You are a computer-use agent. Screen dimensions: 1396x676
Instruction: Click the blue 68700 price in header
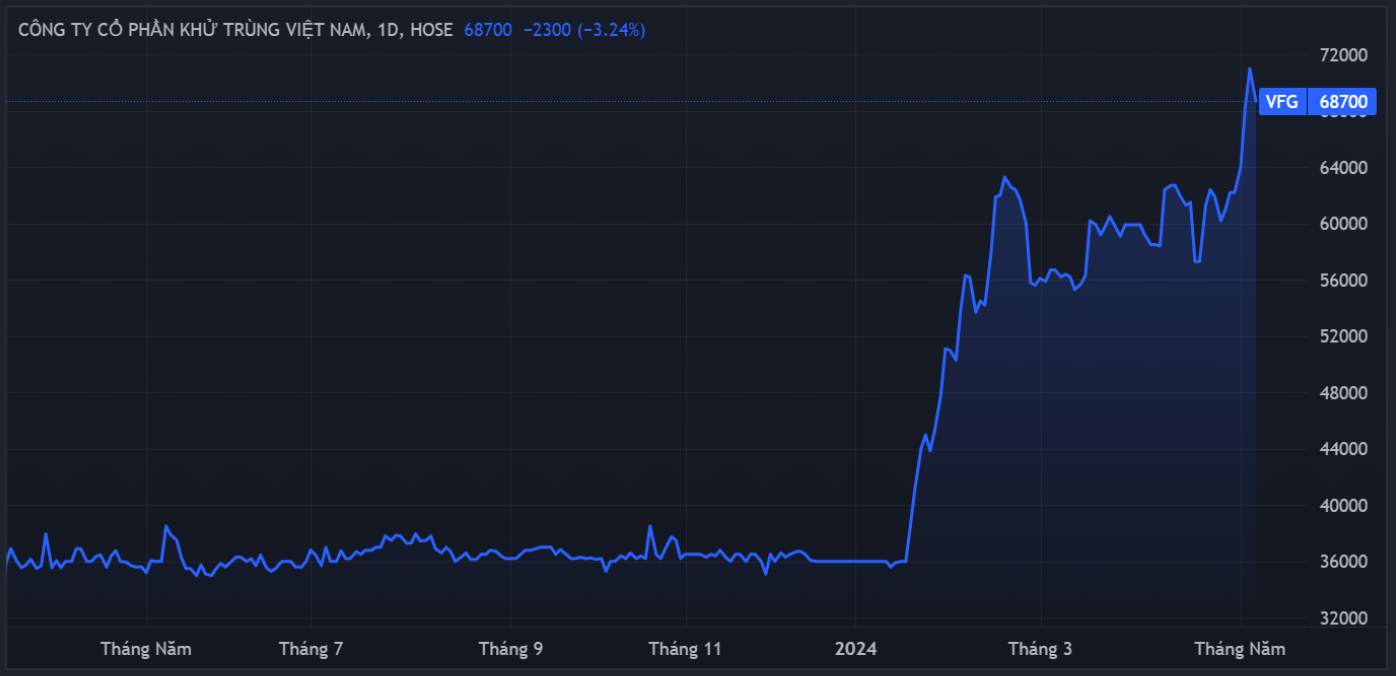pyautogui.click(x=488, y=30)
